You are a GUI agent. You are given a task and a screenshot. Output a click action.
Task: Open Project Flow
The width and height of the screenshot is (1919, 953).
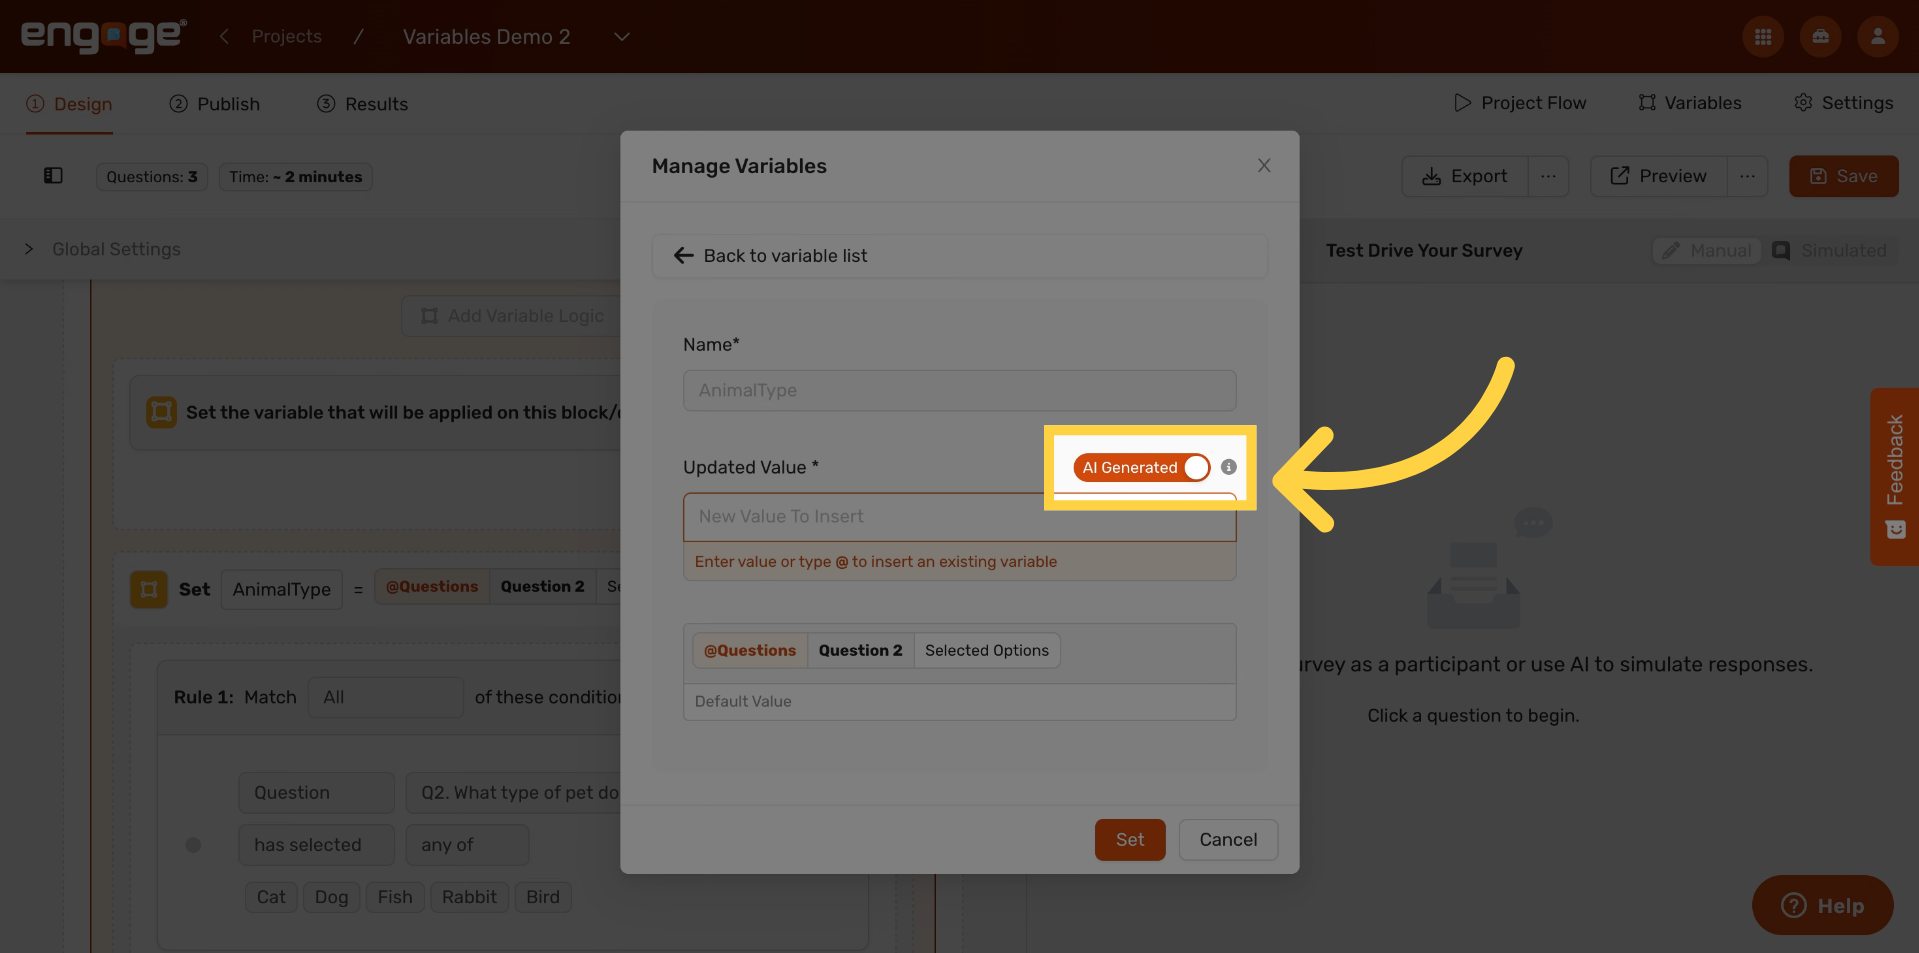point(1520,103)
